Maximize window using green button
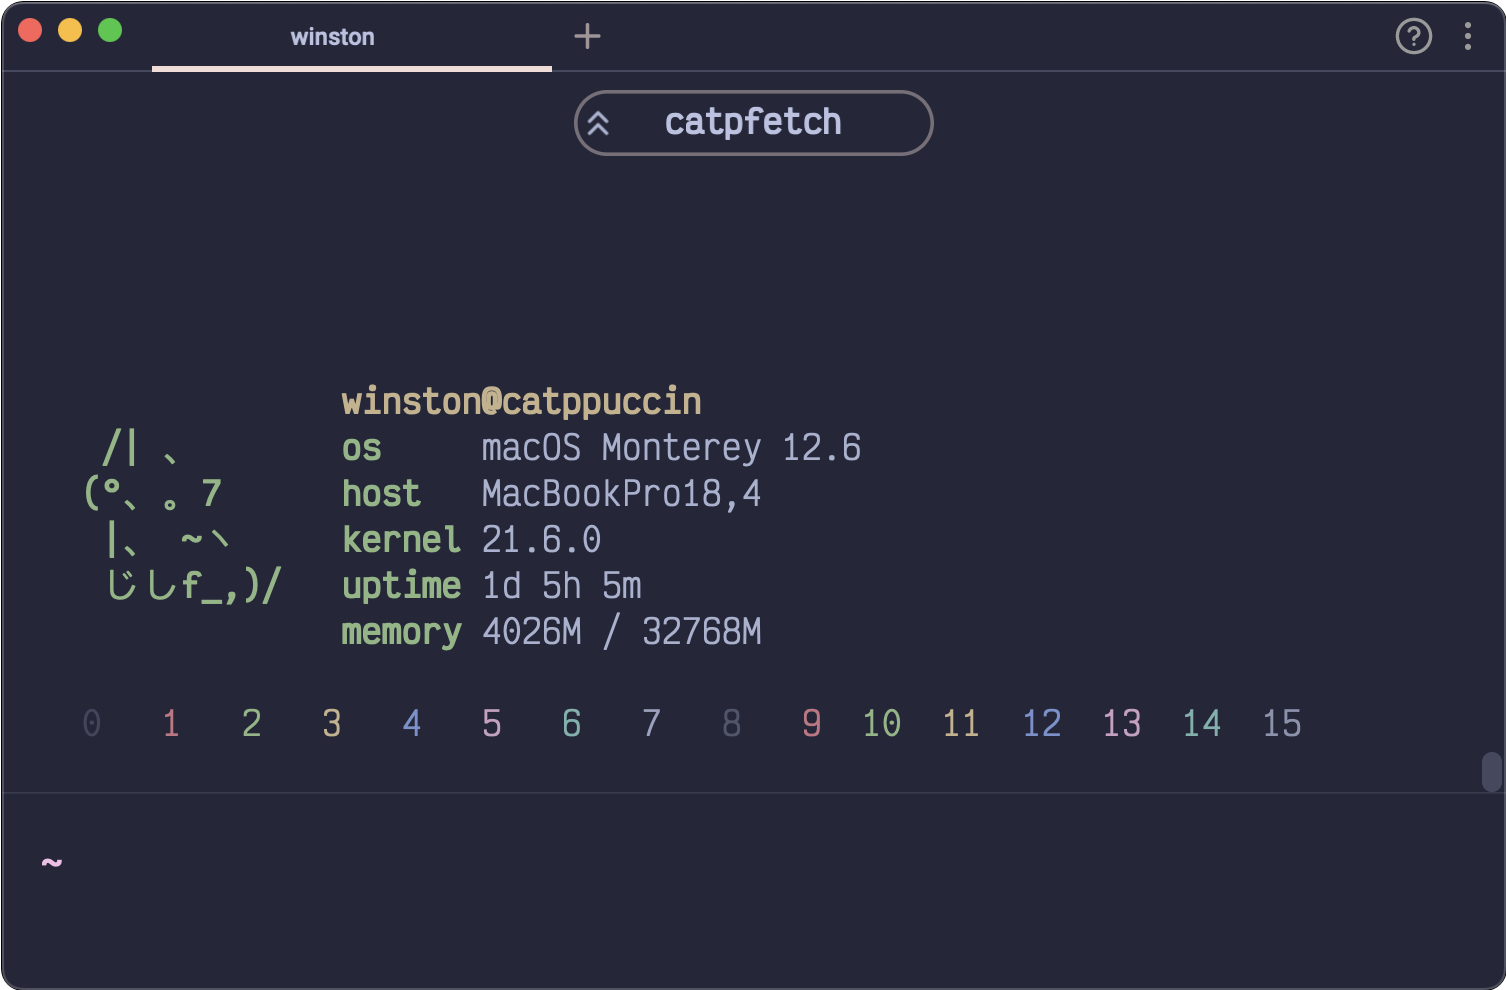 pos(110,30)
